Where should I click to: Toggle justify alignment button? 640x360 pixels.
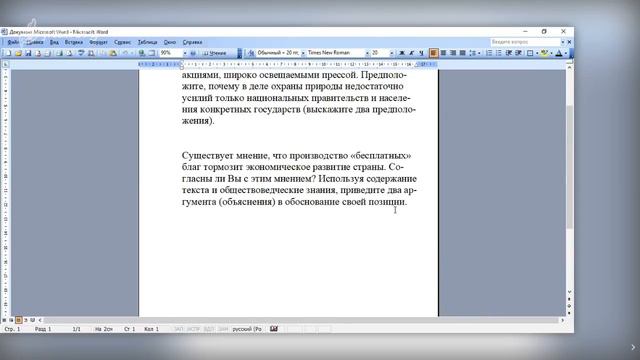[x=462, y=53]
